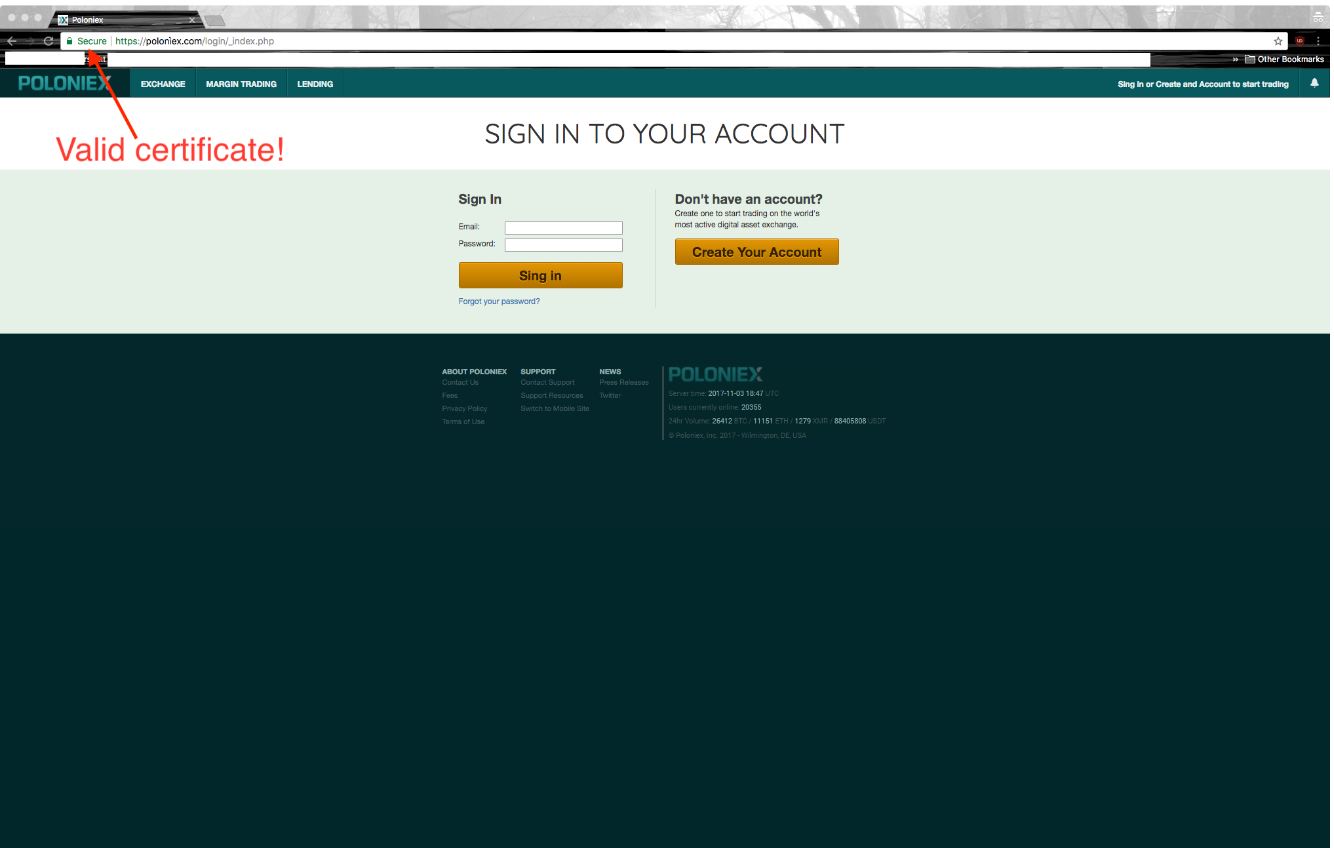Reload the page with the refresh icon

point(48,41)
